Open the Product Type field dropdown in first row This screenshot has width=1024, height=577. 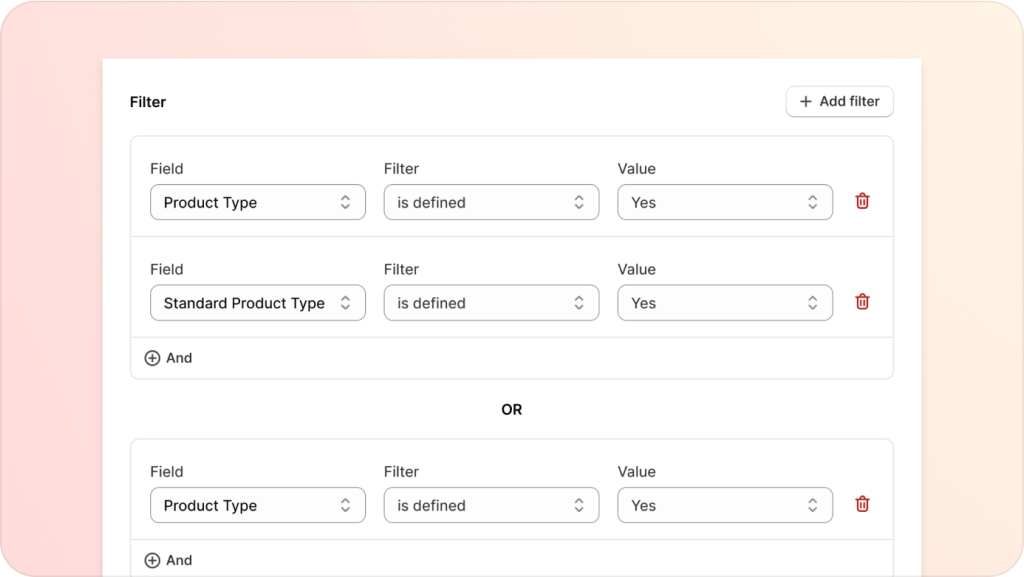click(257, 202)
